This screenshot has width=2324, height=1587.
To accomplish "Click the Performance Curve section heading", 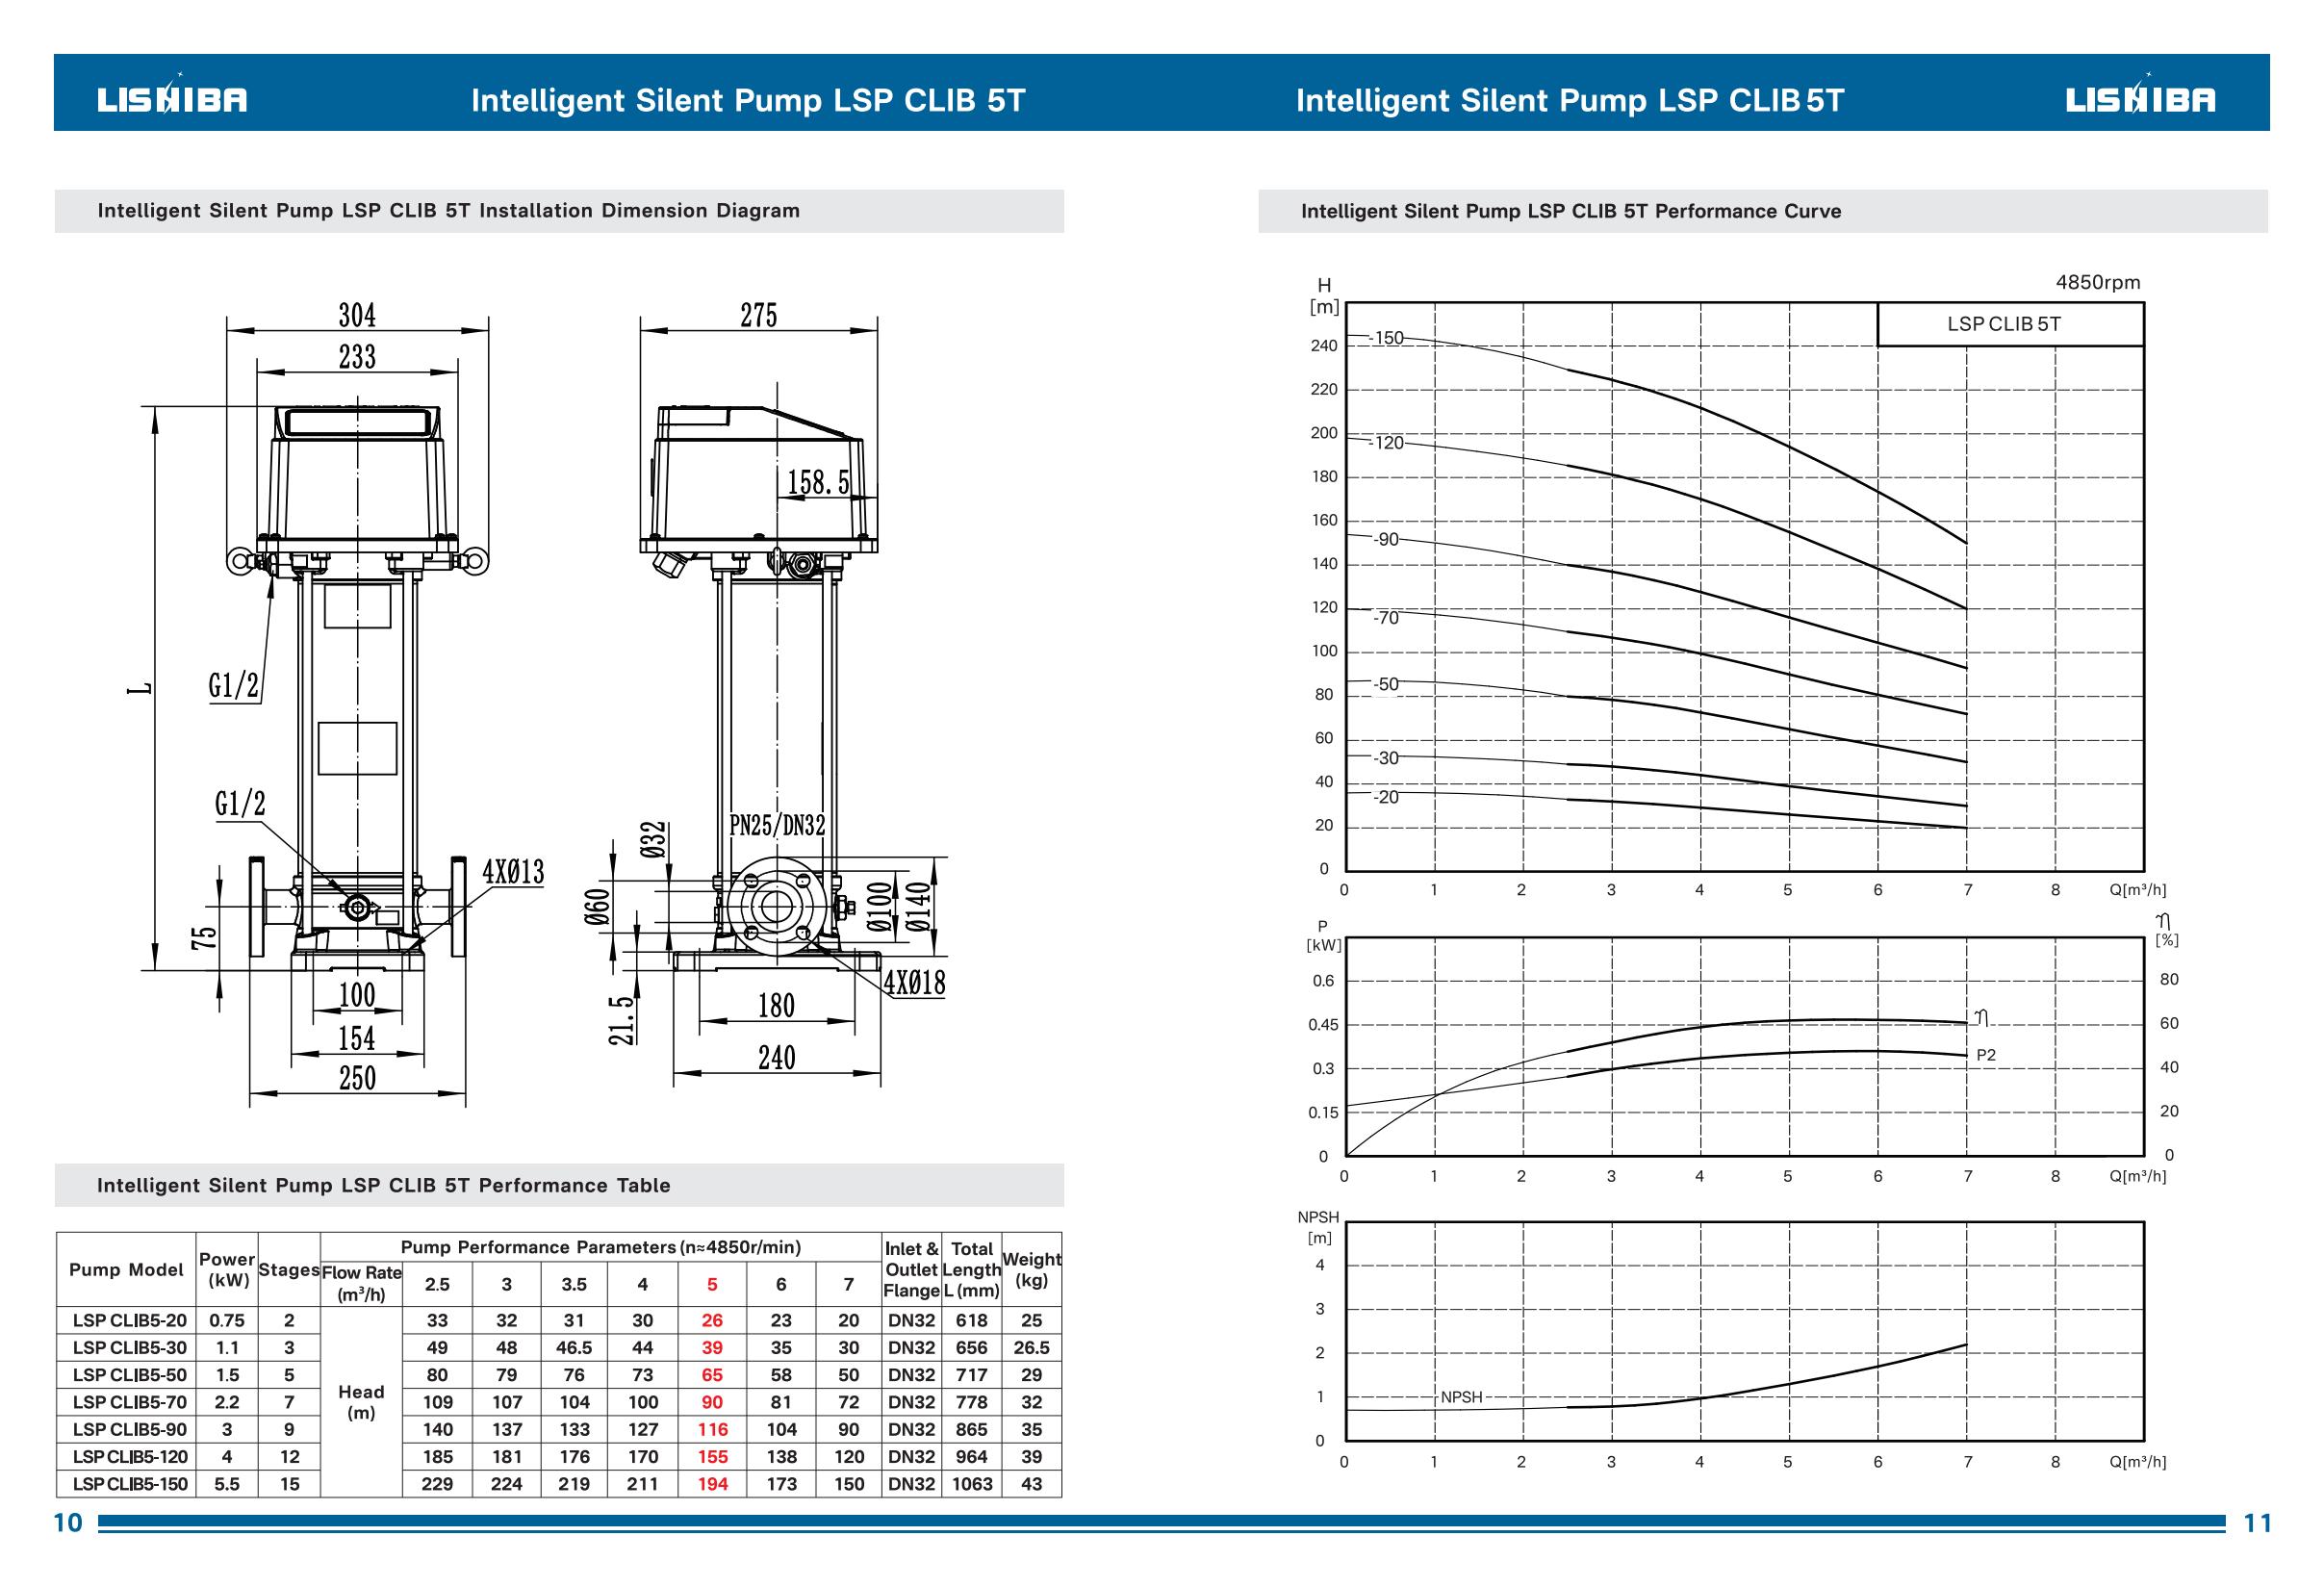I will [x=1570, y=211].
